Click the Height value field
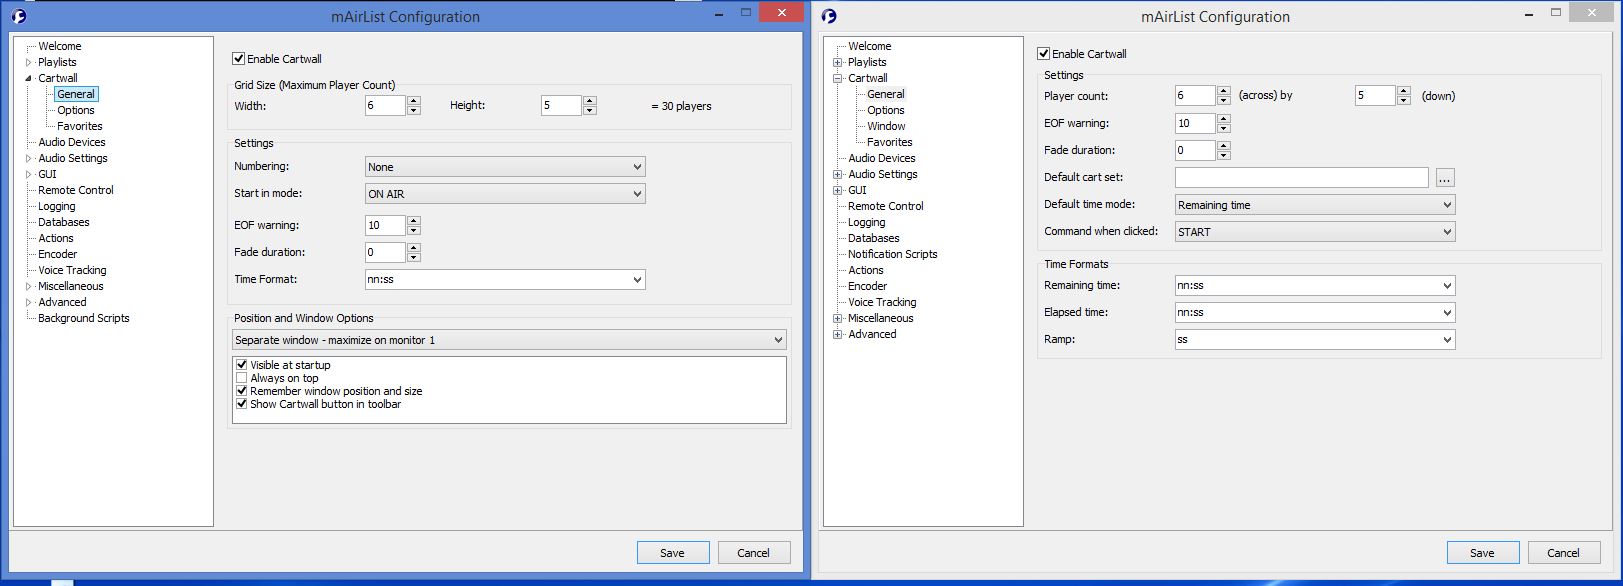The width and height of the screenshot is (1623, 586). coord(561,106)
